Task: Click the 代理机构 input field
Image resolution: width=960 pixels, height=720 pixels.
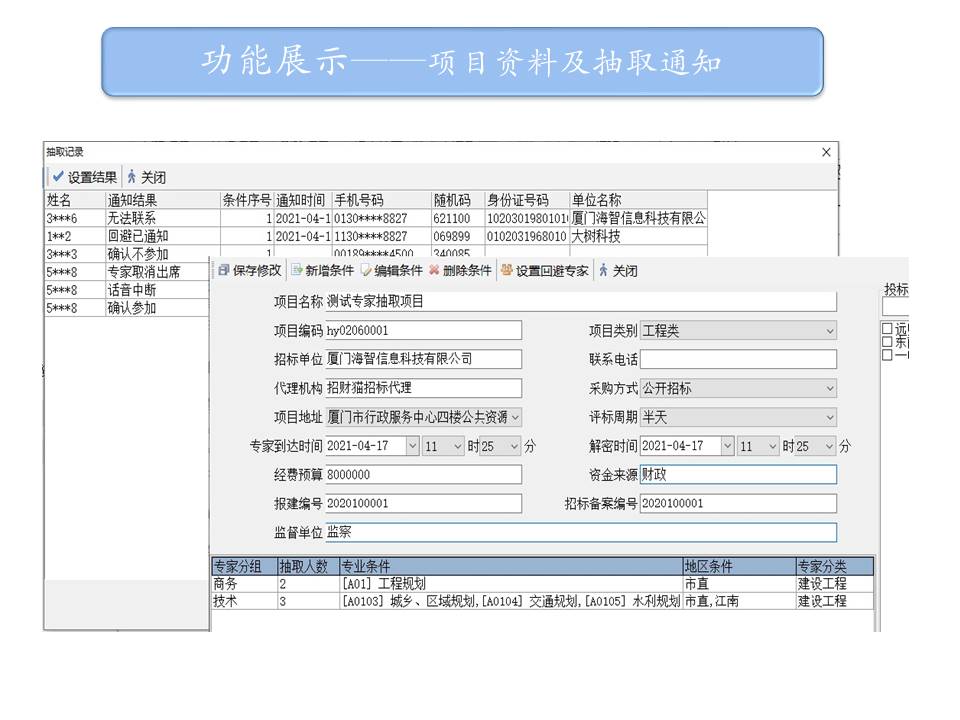Action: 424,388
